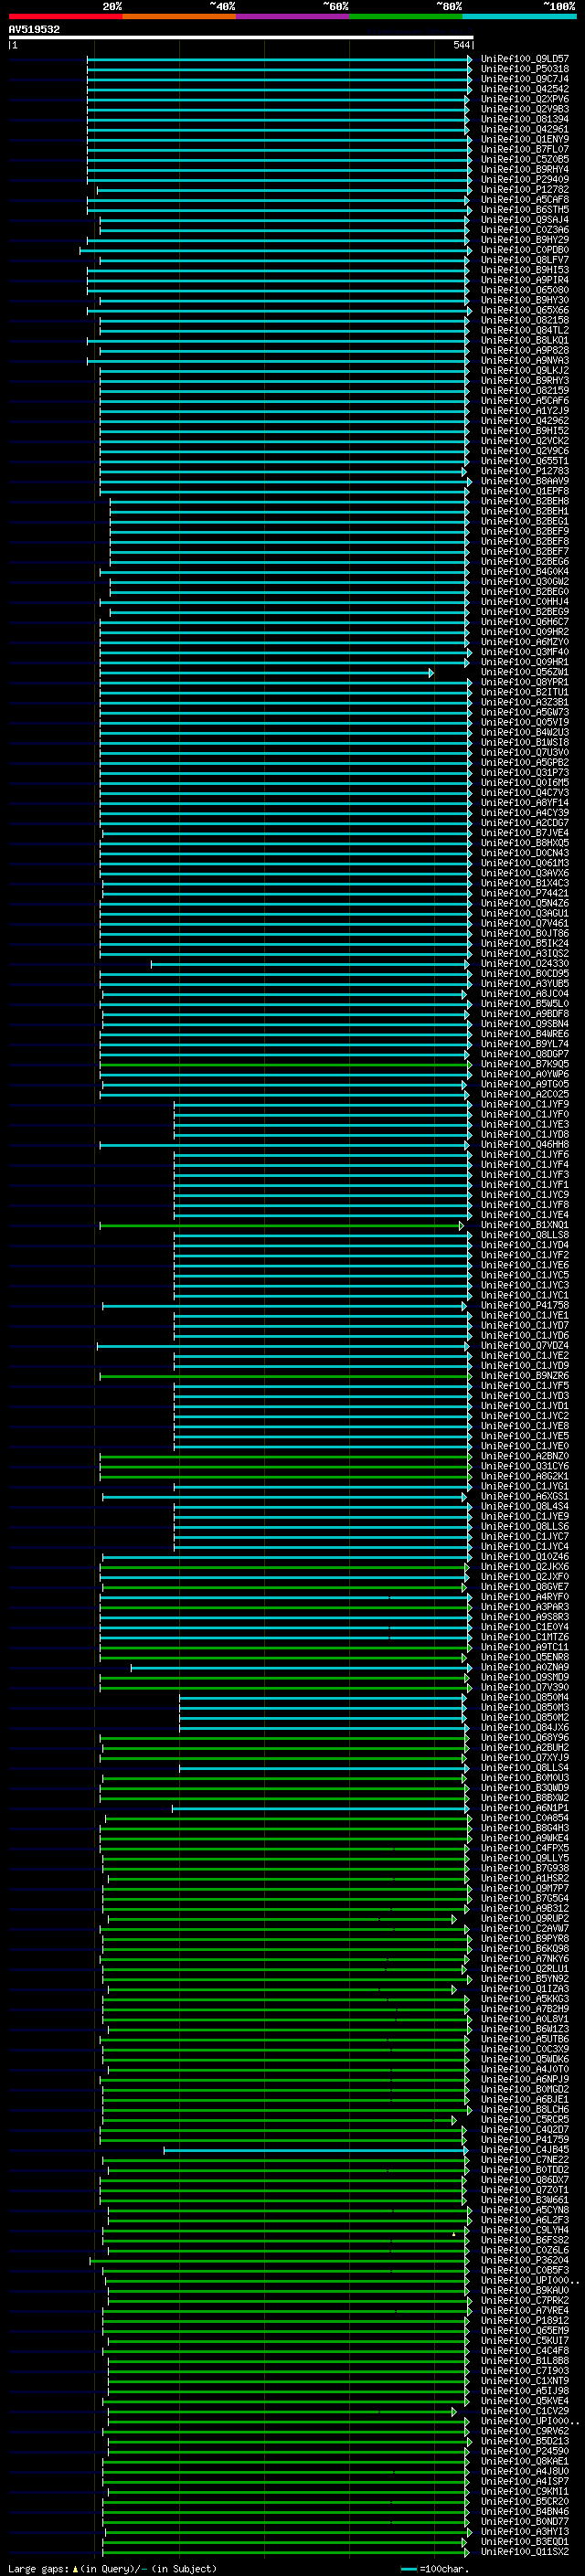Click the red 20% identity legend segment
The width and height of the screenshot is (585, 2576).
click(65, 16)
